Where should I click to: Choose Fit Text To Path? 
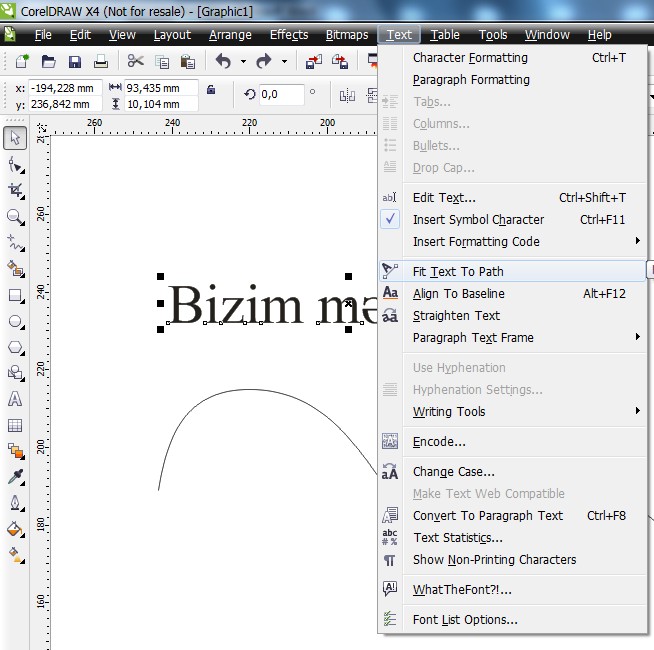click(513, 271)
